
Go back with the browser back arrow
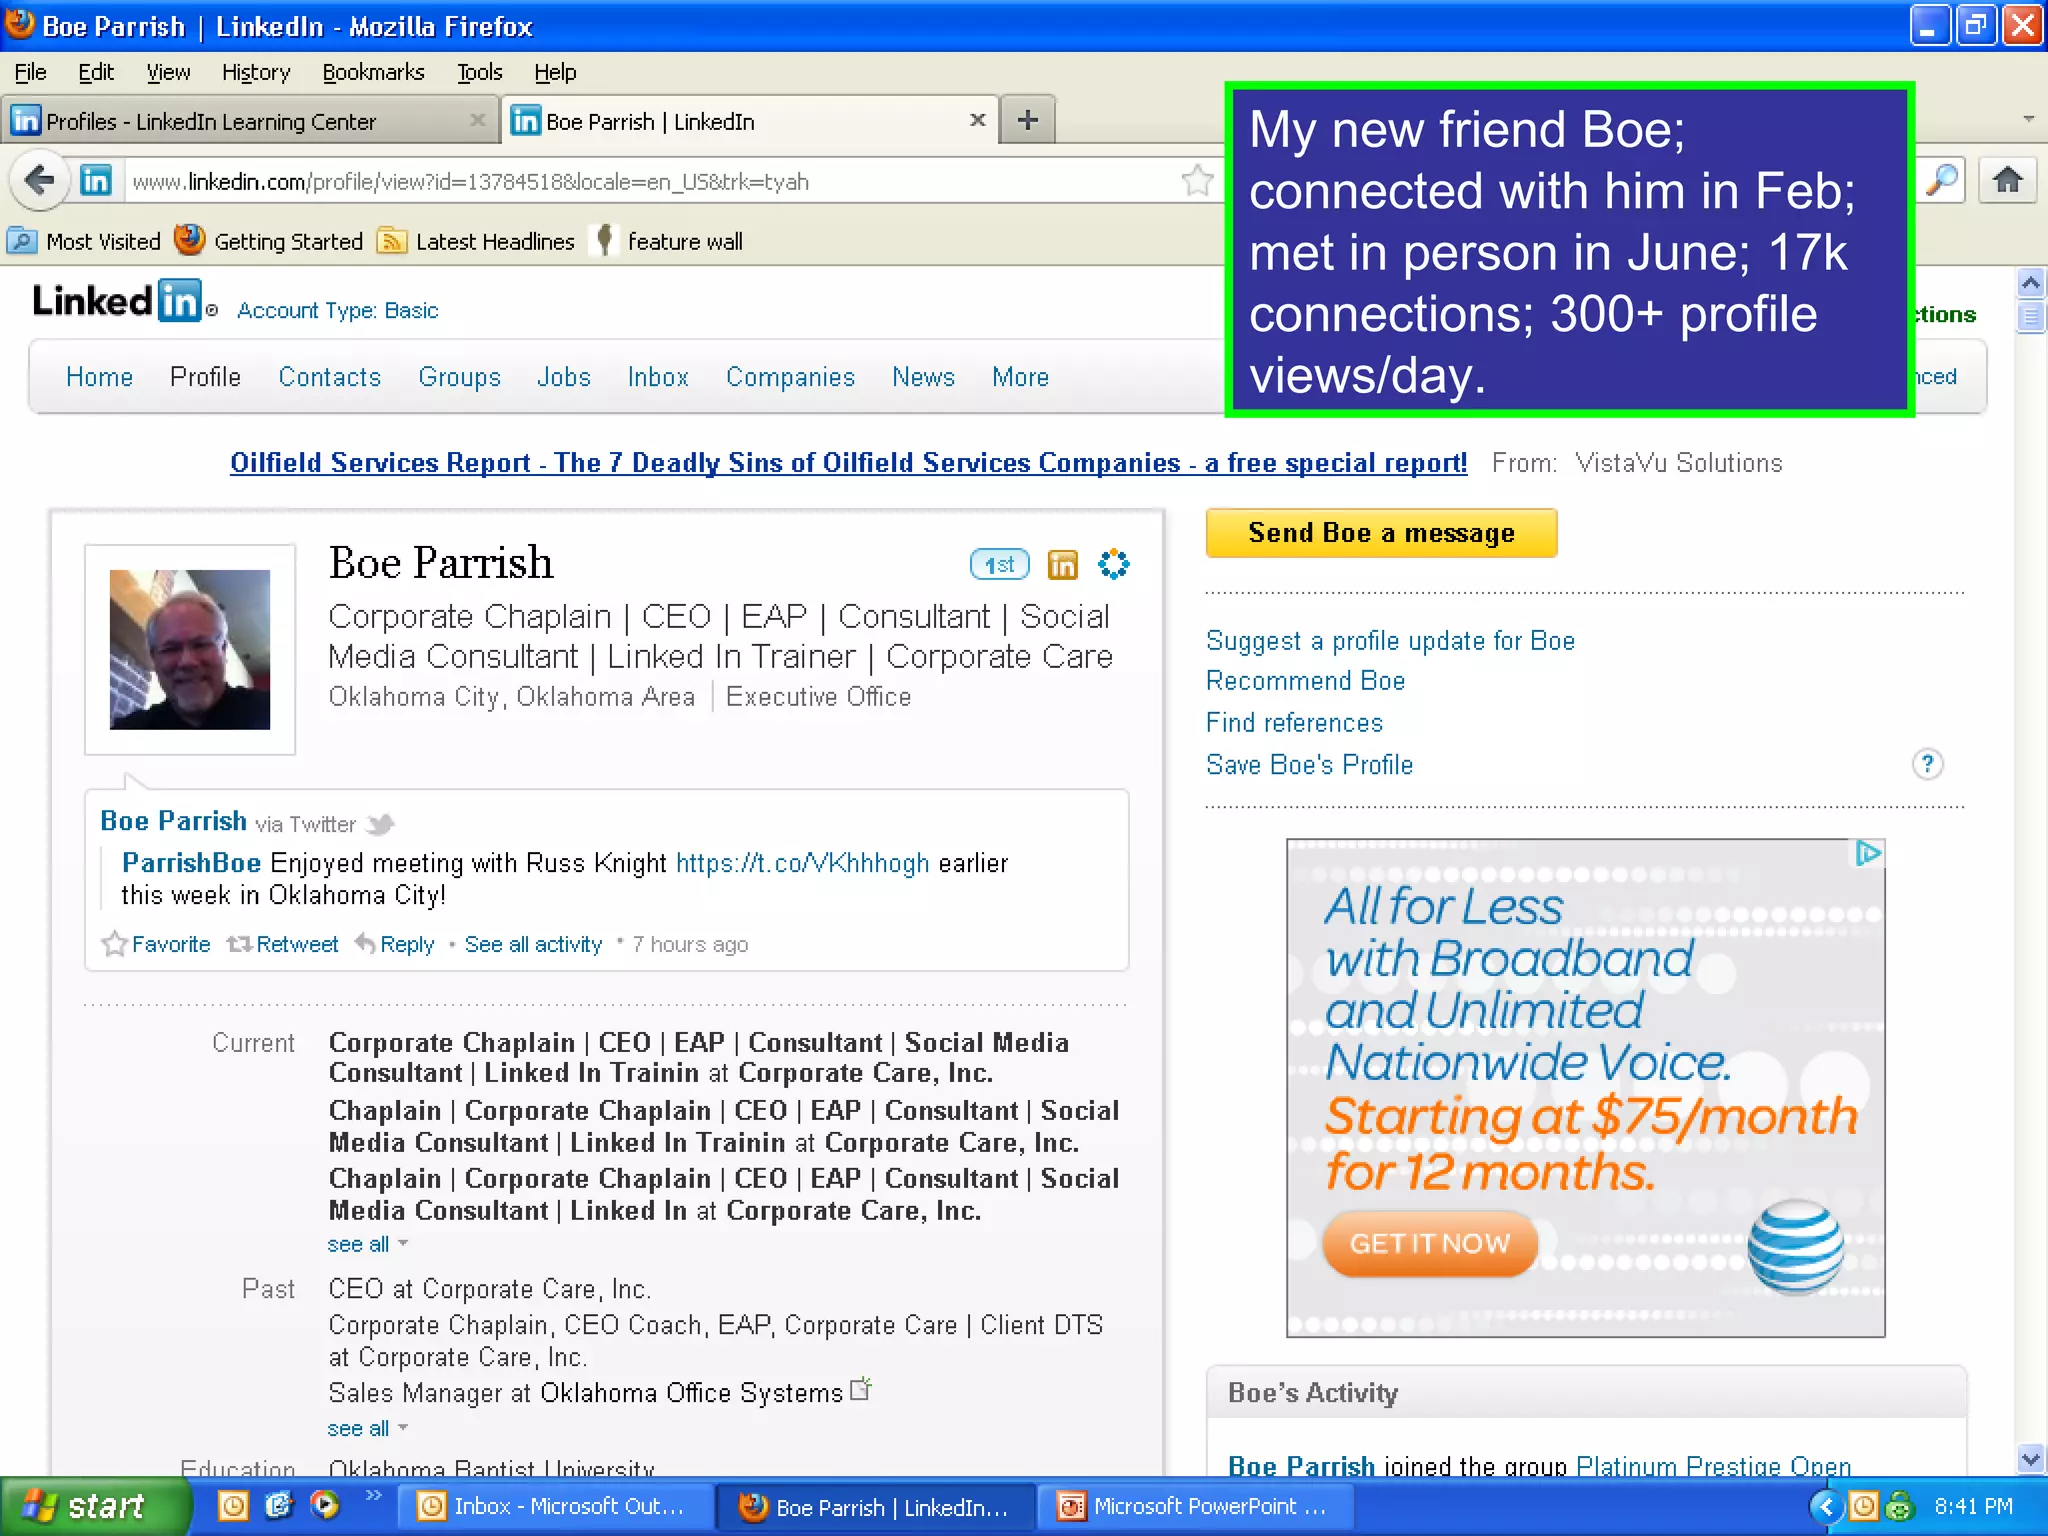click(x=39, y=181)
